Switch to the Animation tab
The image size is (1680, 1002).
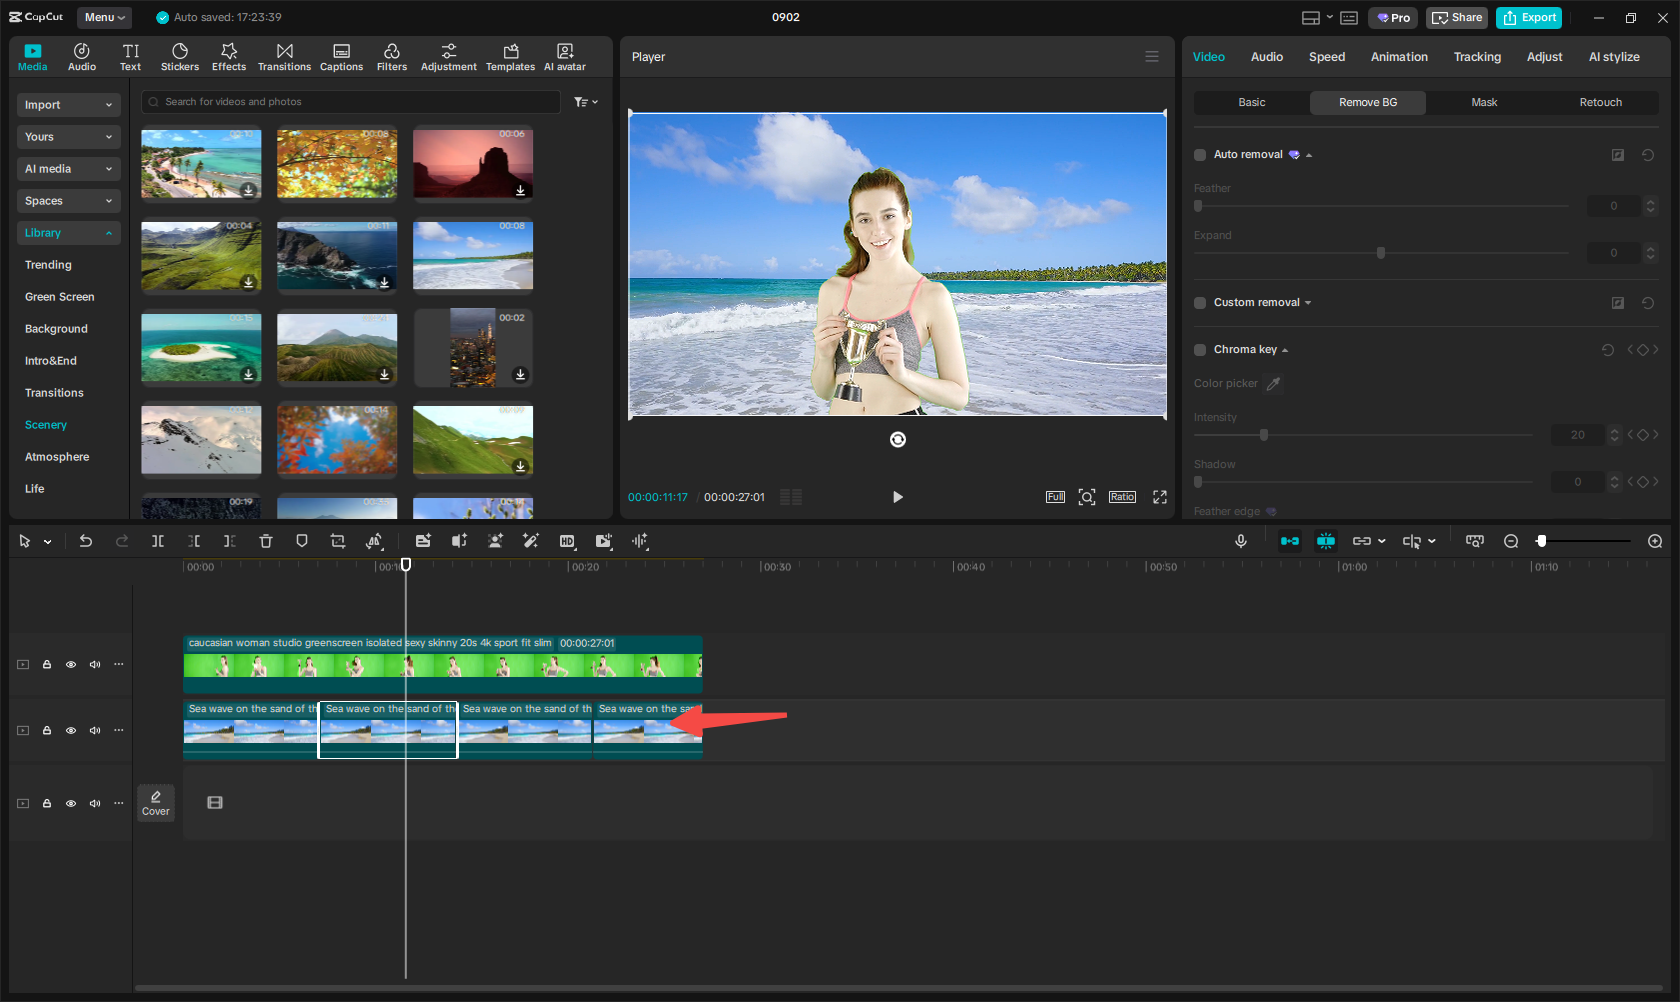tap(1398, 57)
